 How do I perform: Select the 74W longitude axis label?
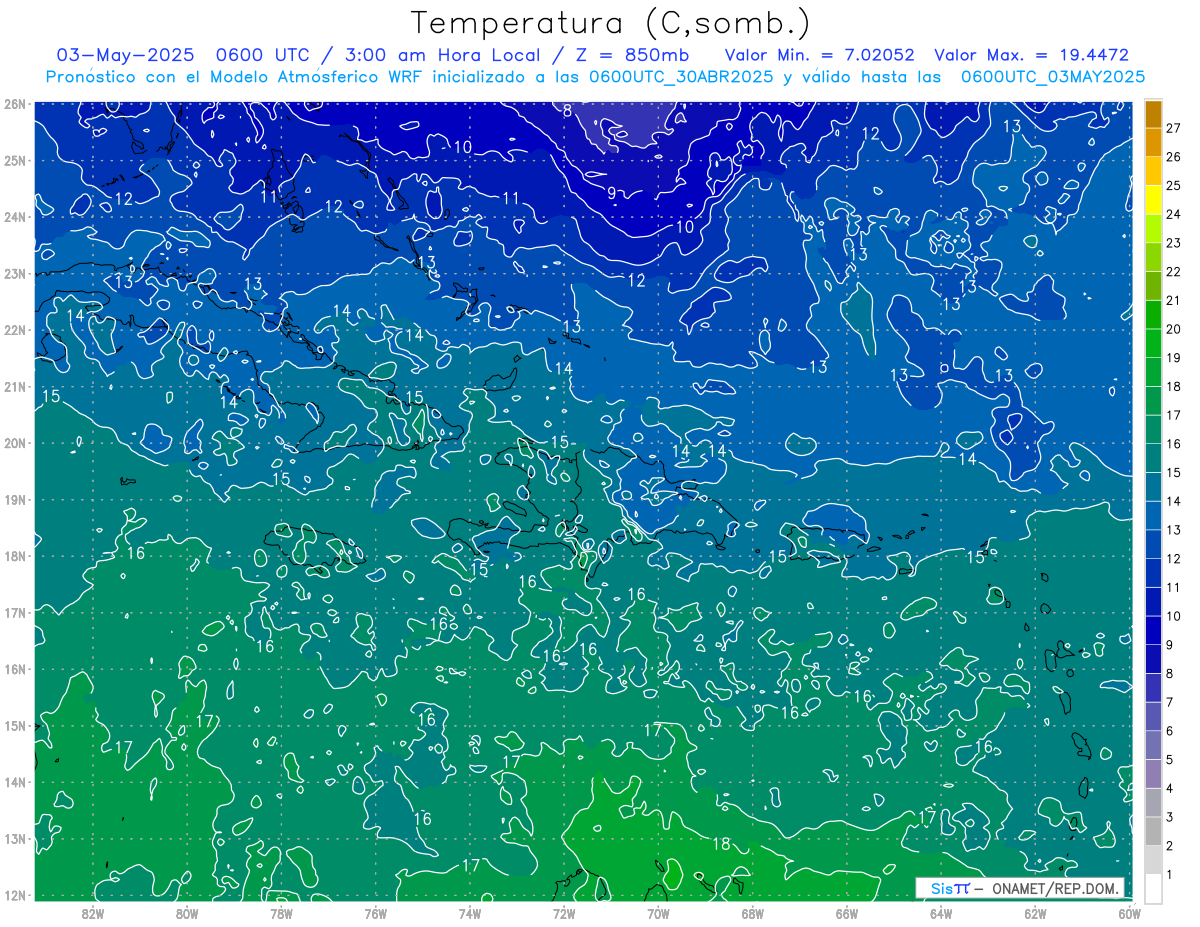pos(470,913)
